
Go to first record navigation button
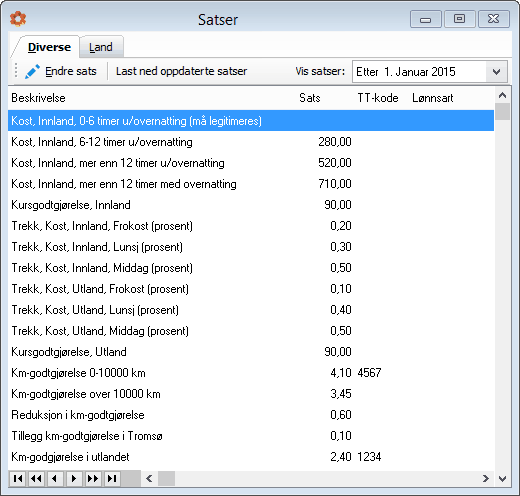18,479
